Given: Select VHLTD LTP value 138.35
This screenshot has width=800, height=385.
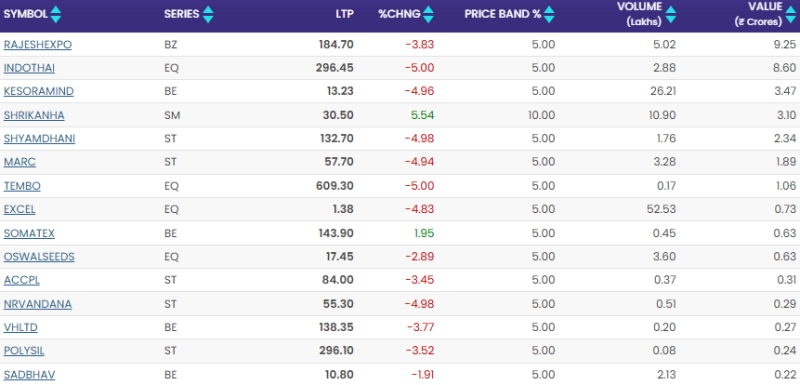Looking at the screenshot, I should pyautogui.click(x=336, y=327).
